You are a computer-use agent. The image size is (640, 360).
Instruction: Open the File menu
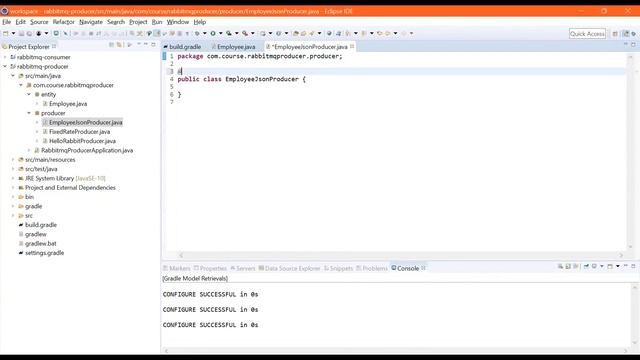click(x=7, y=22)
